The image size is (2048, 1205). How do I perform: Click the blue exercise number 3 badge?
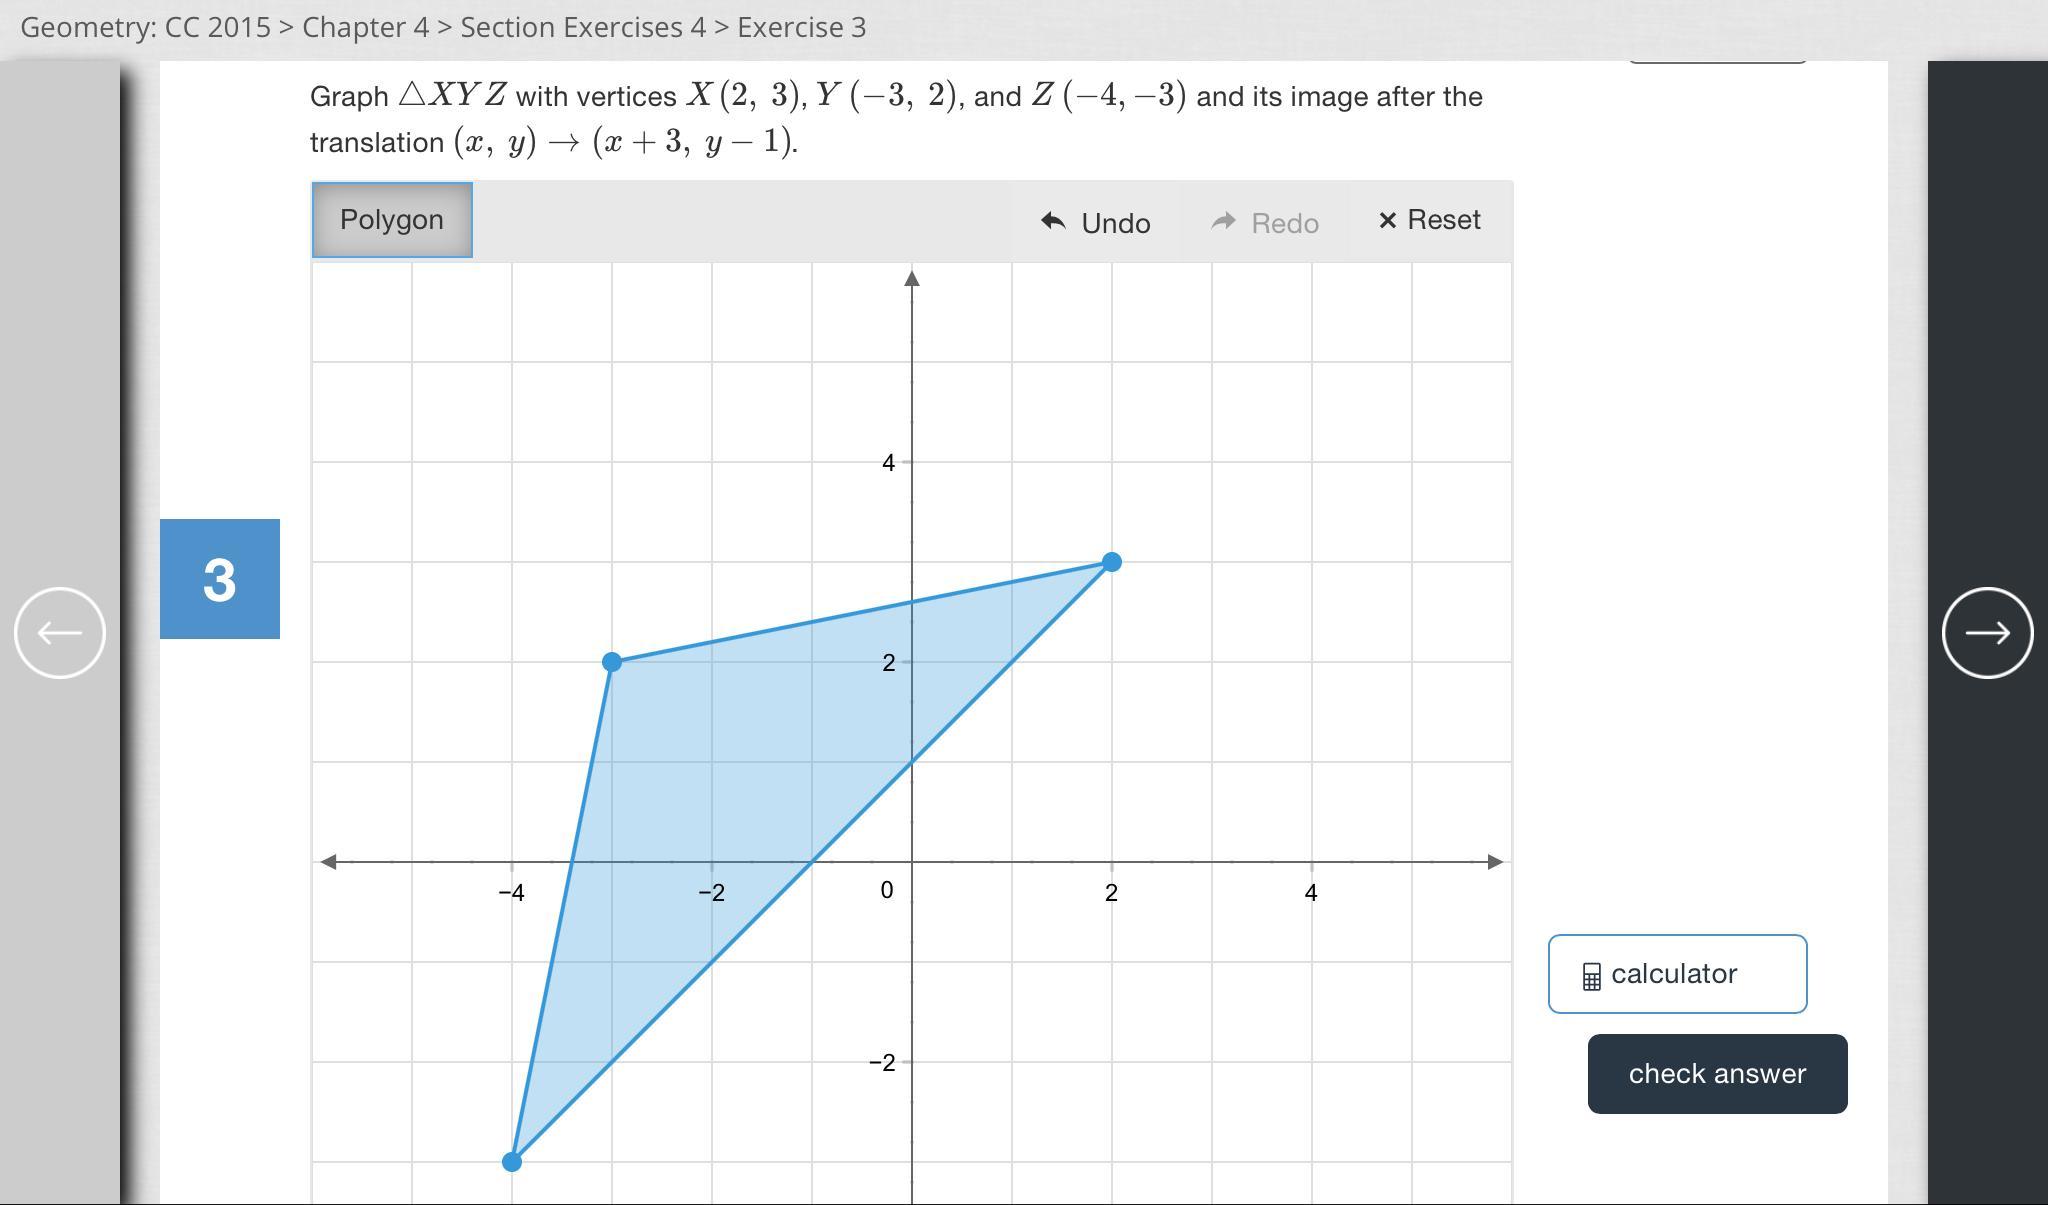pos(220,579)
